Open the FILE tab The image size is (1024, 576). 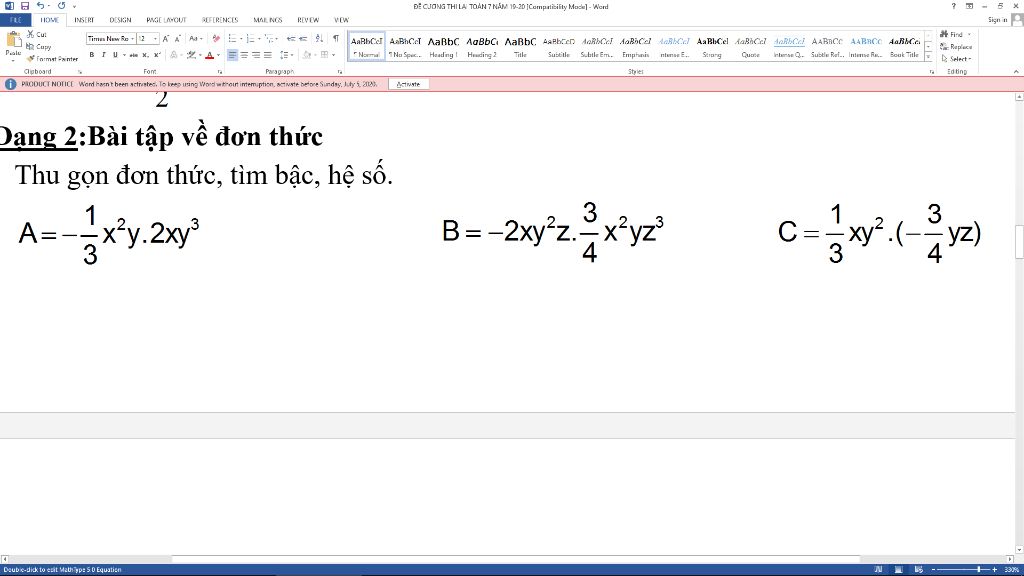click(x=16, y=20)
